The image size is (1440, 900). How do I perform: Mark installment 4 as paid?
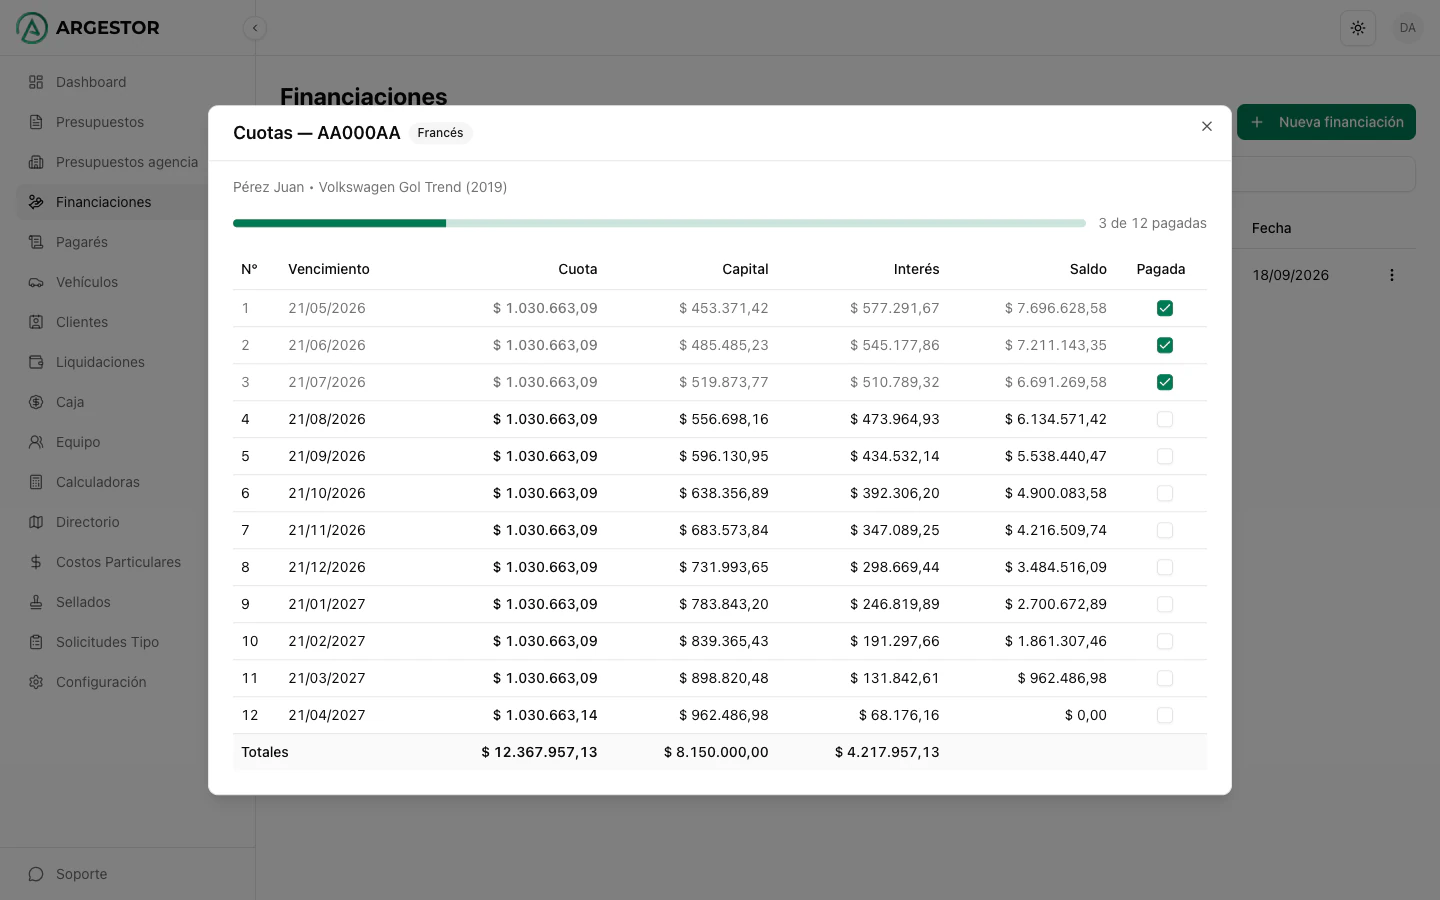pos(1165,419)
